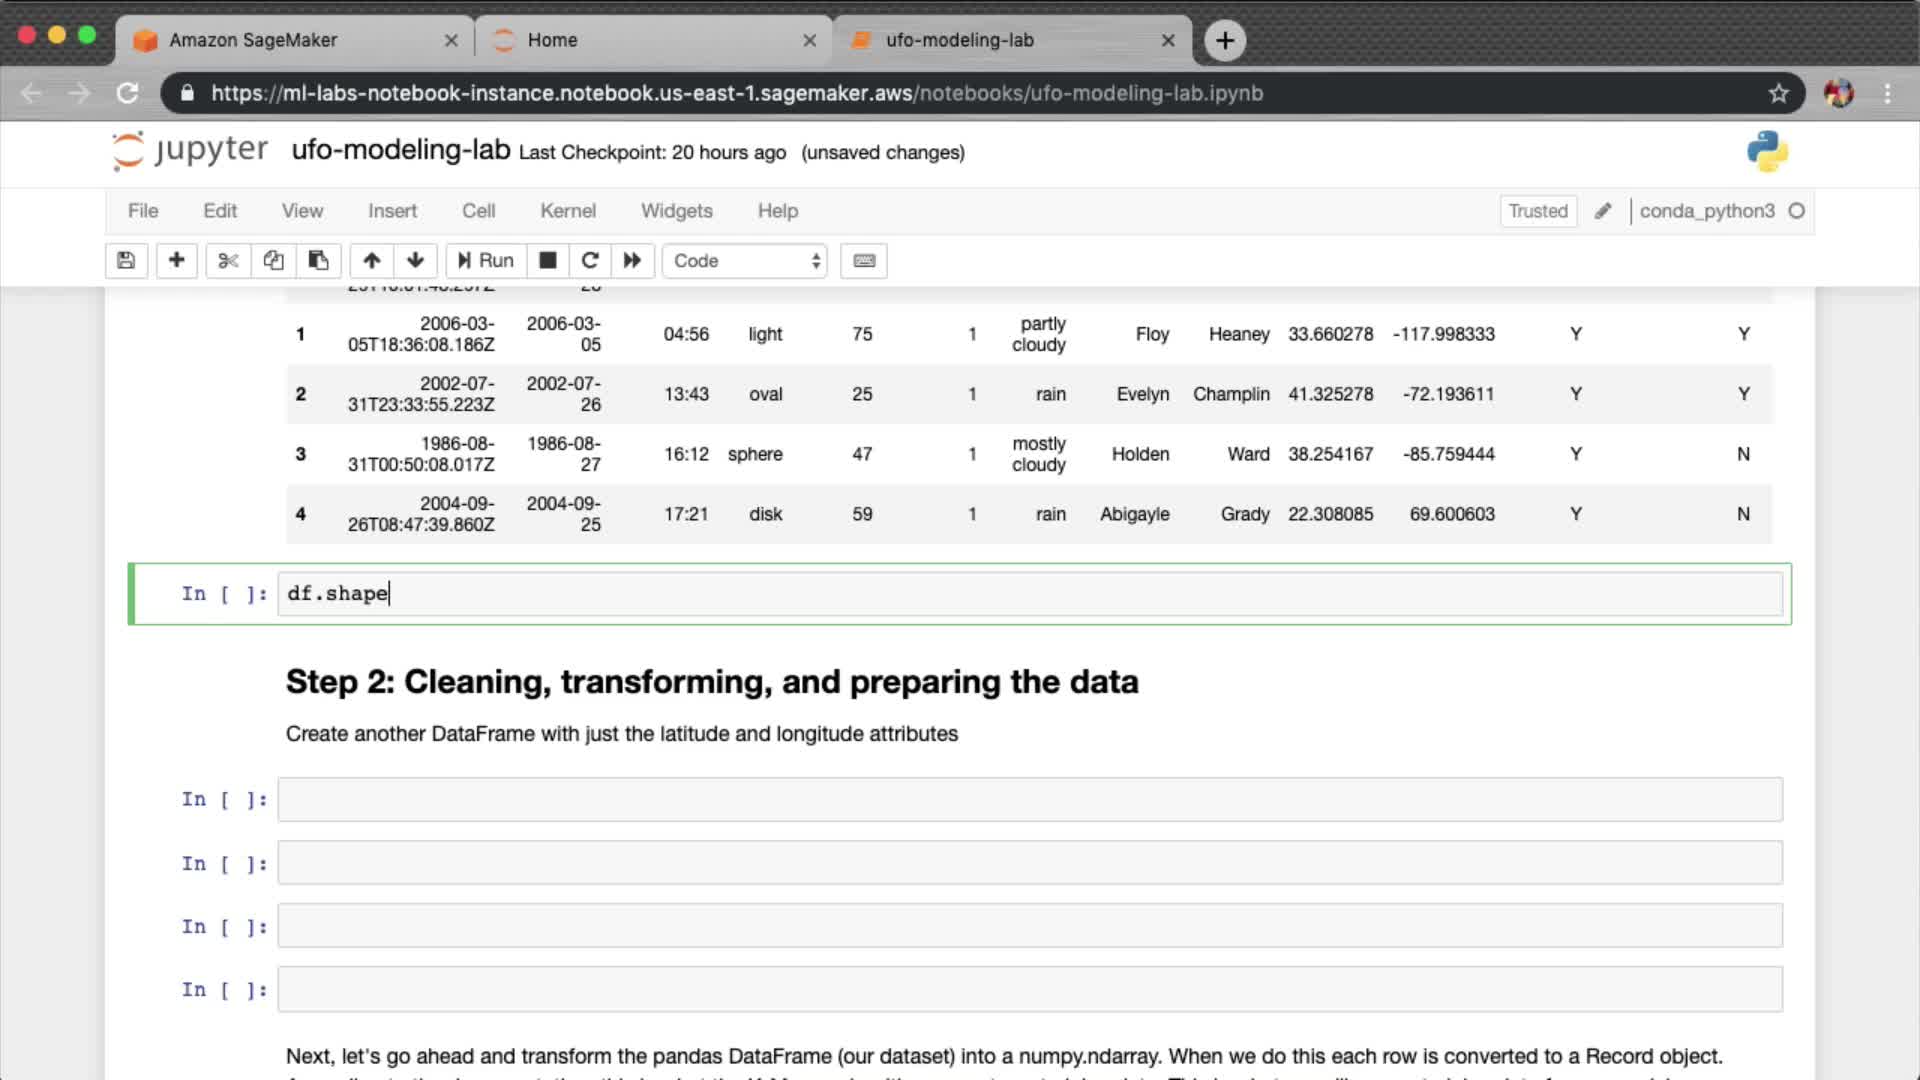This screenshot has height=1080, width=1920.
Task: Open the cell type Code dropdown
Action: [x=745, y=261]
